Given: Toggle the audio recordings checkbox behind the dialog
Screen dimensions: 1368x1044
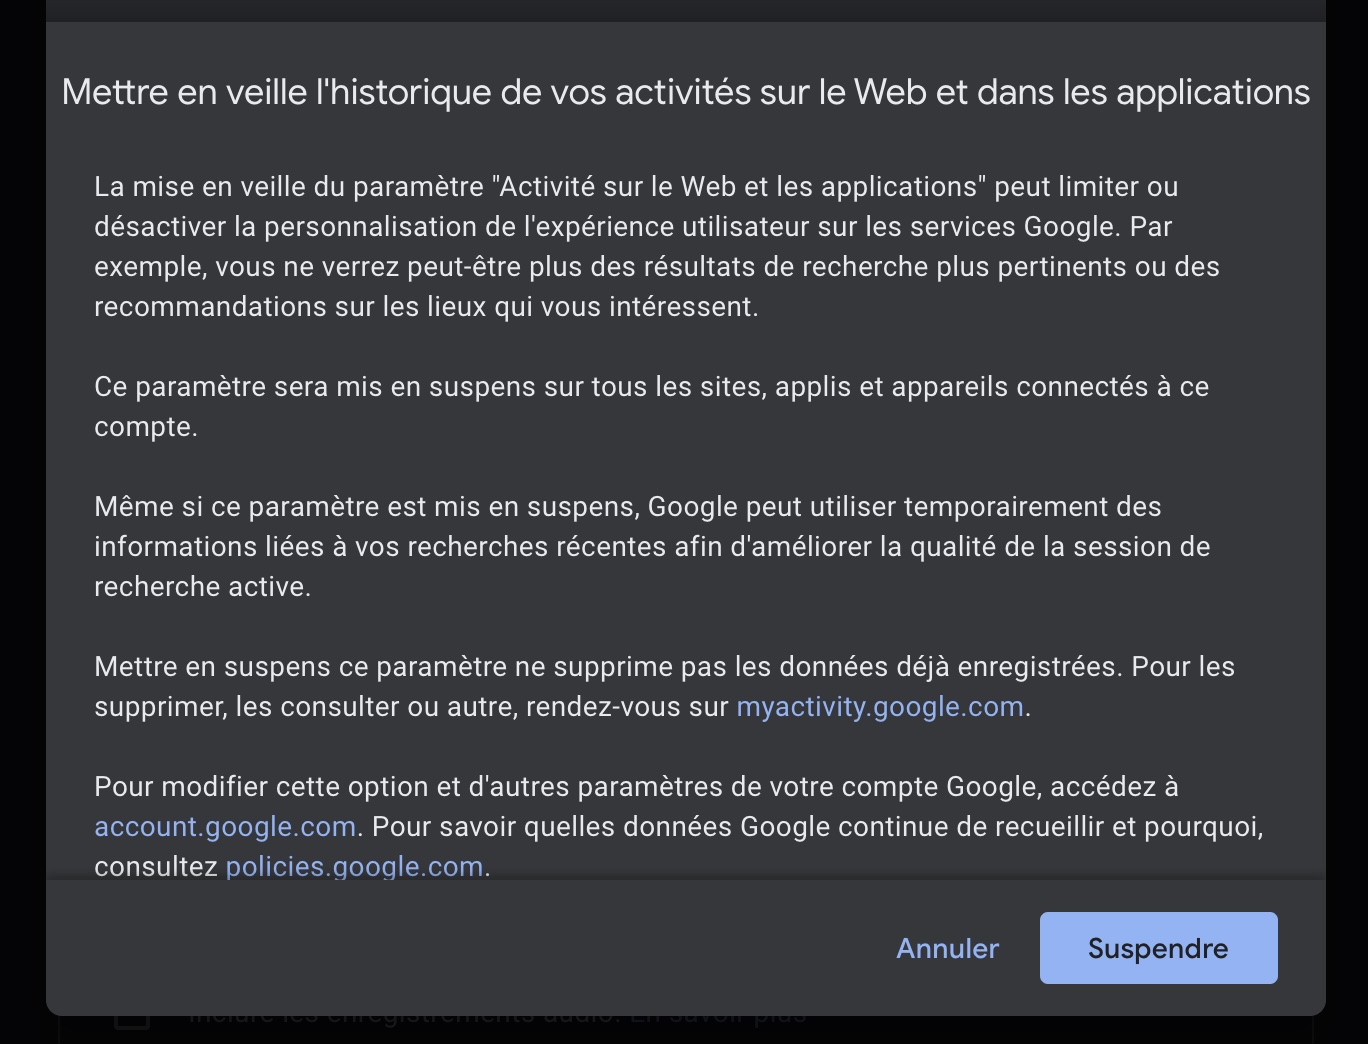Looking at the screenshot, I should click(x=132, y=1022).
